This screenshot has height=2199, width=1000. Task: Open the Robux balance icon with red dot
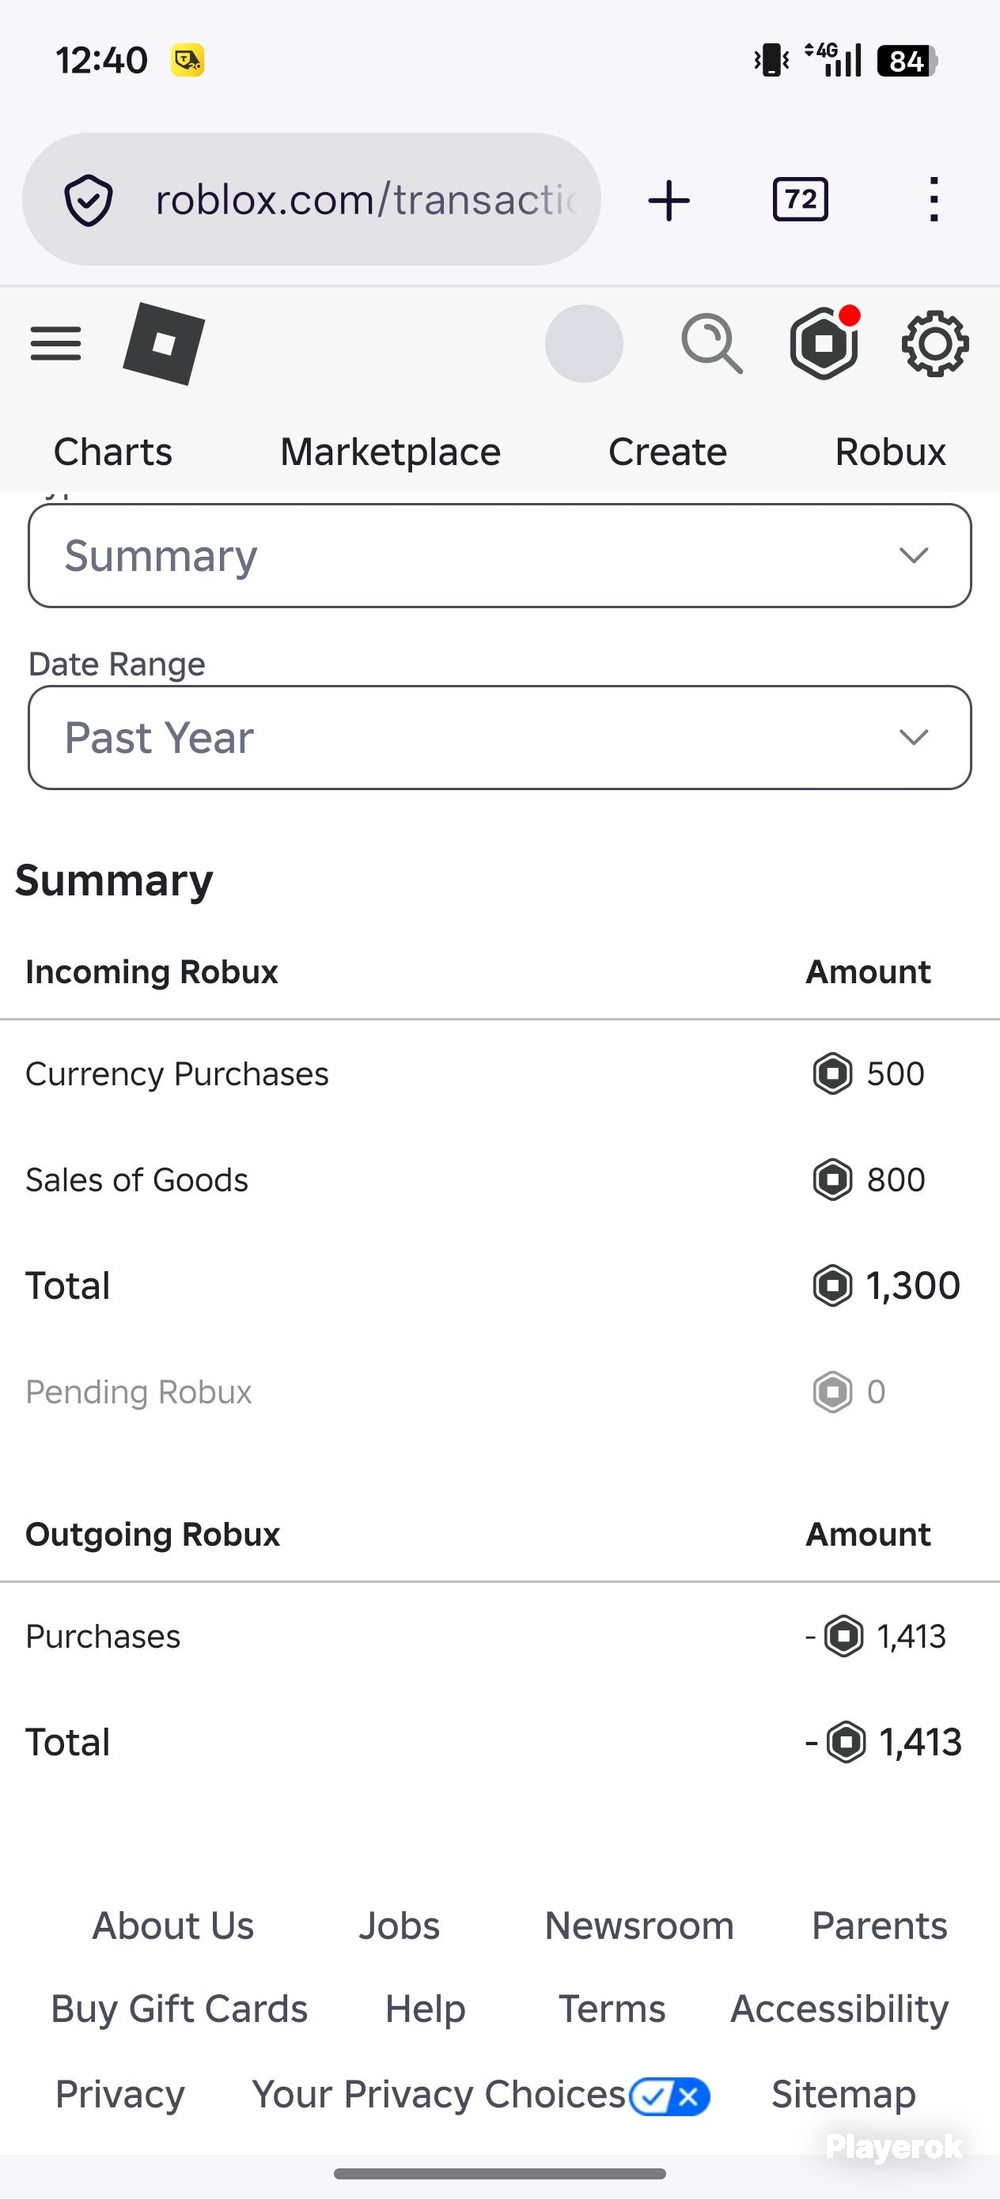click(825, 342)
